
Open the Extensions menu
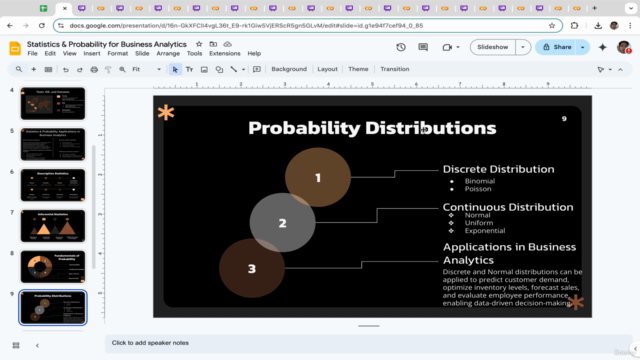[225, 53]
